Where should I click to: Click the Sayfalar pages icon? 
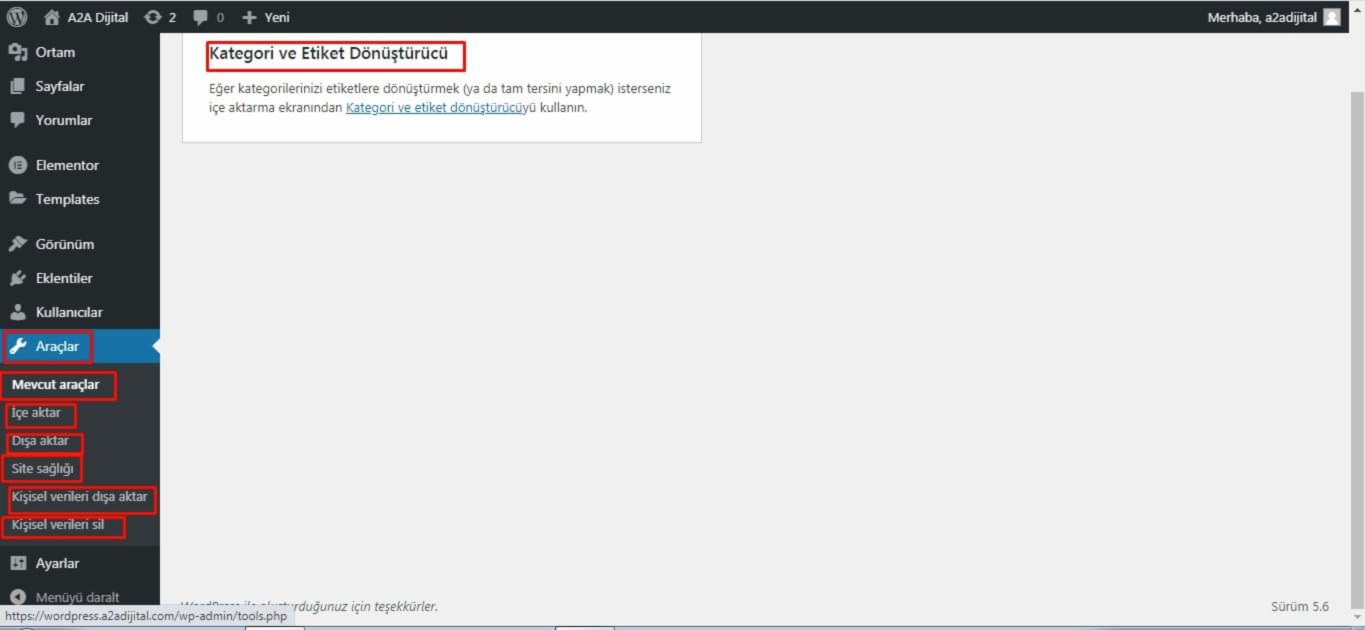click(x=17, y=86)
